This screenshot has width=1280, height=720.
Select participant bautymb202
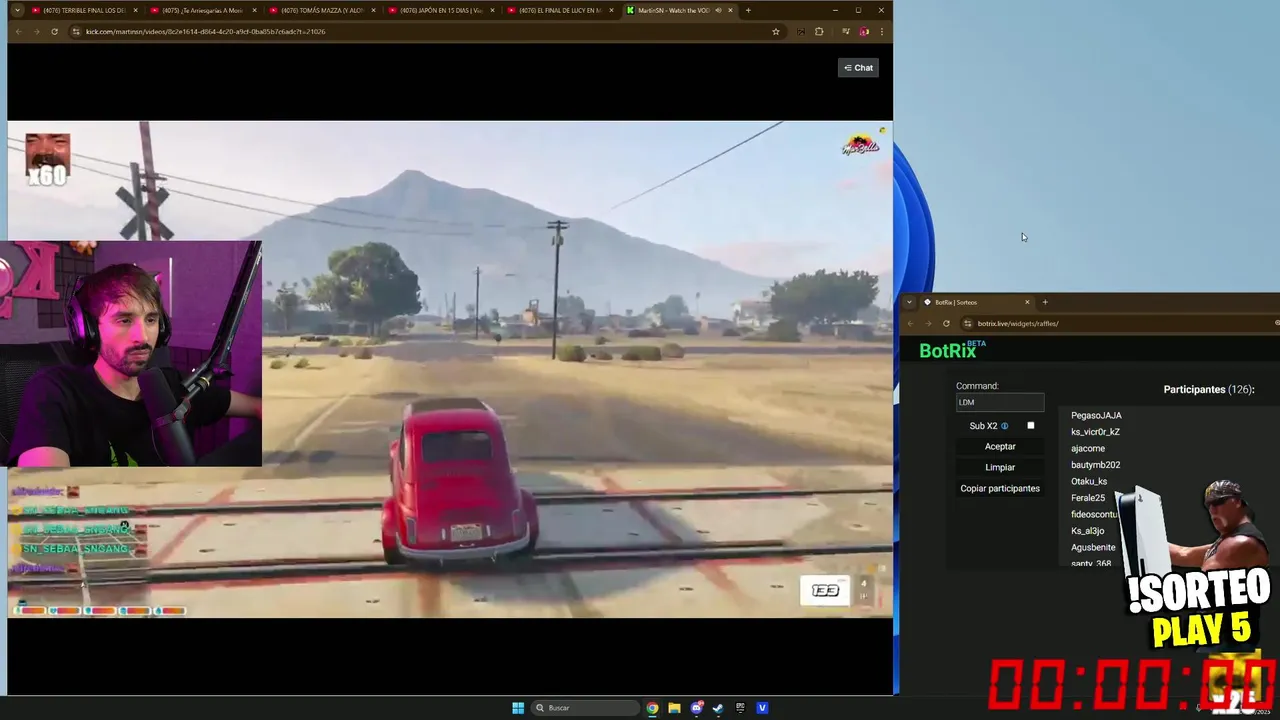(x=1095, y=465)
